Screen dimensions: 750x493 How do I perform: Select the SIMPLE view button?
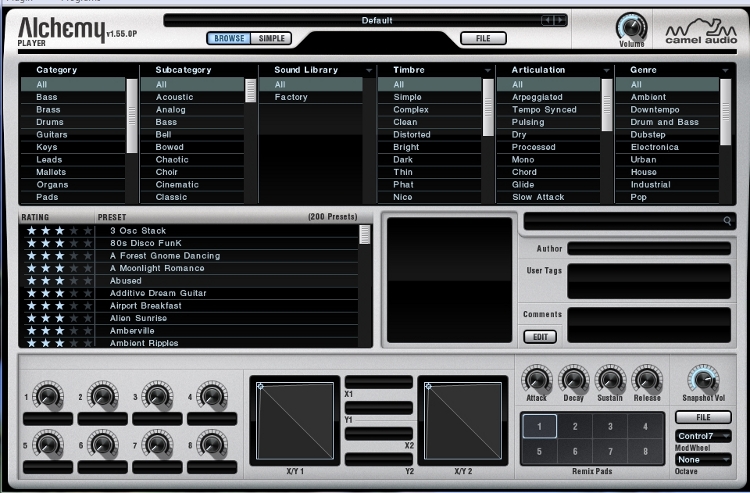point(271,38)
